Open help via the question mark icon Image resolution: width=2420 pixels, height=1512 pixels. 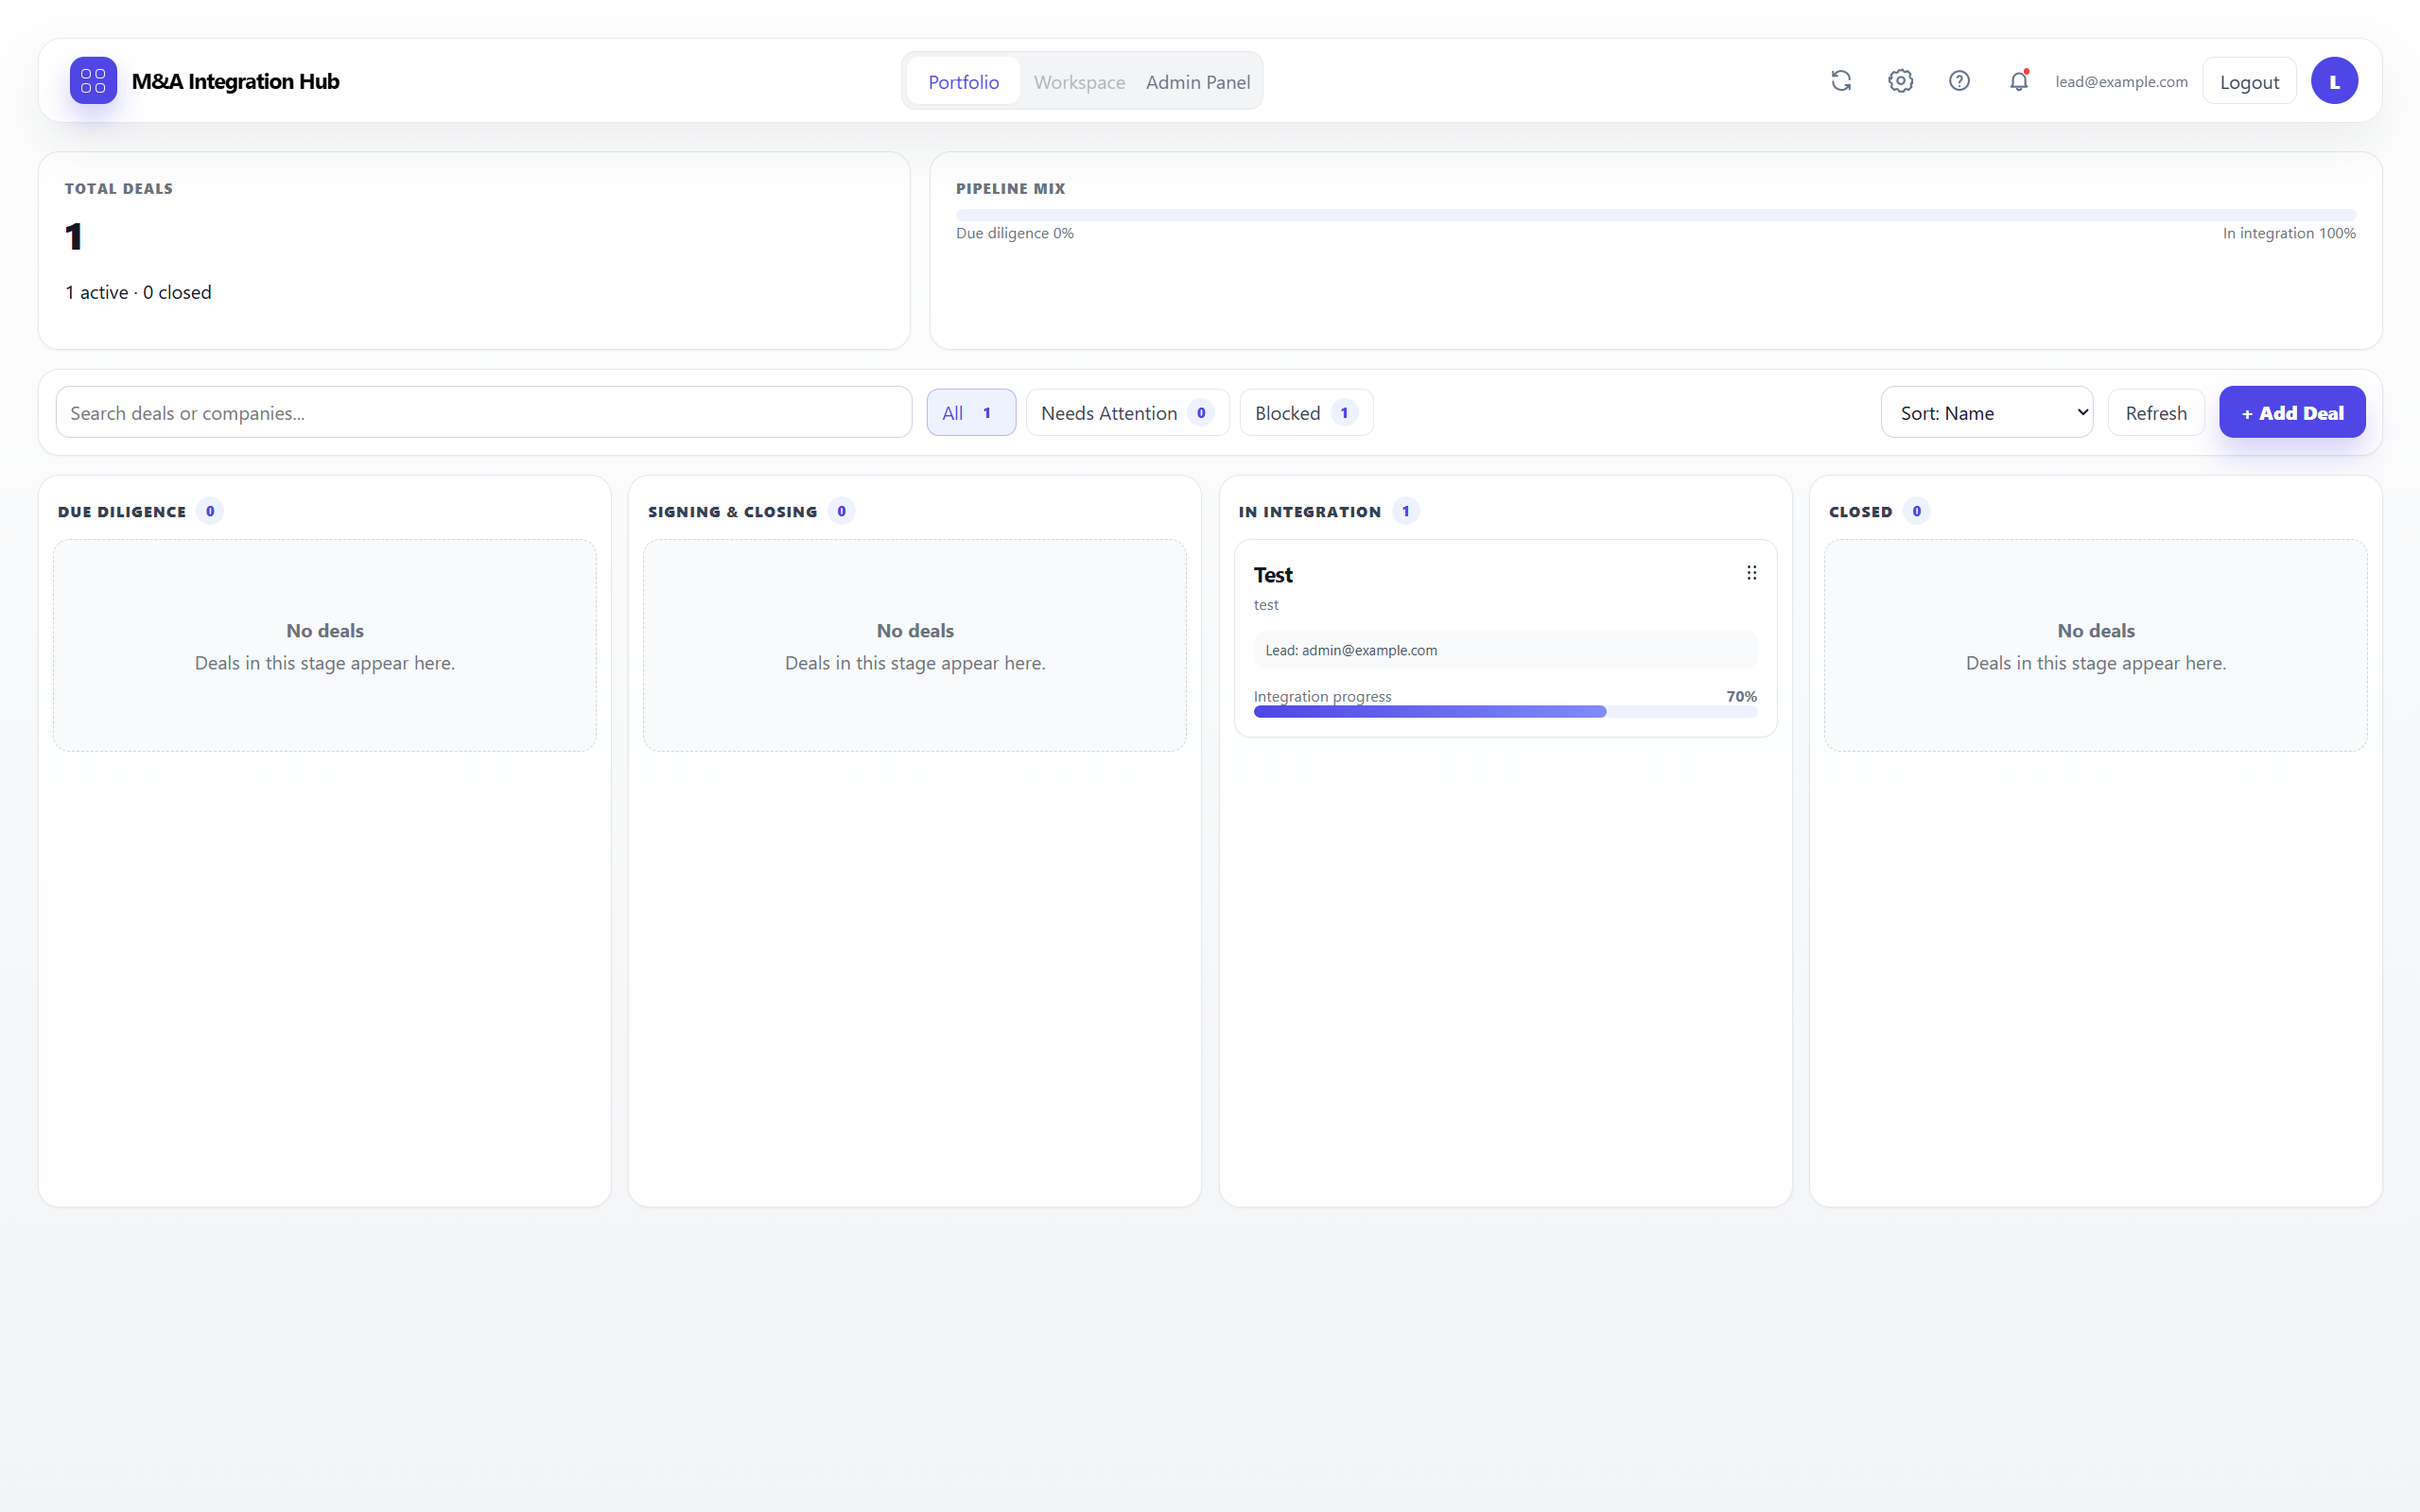coord(1959,81)
